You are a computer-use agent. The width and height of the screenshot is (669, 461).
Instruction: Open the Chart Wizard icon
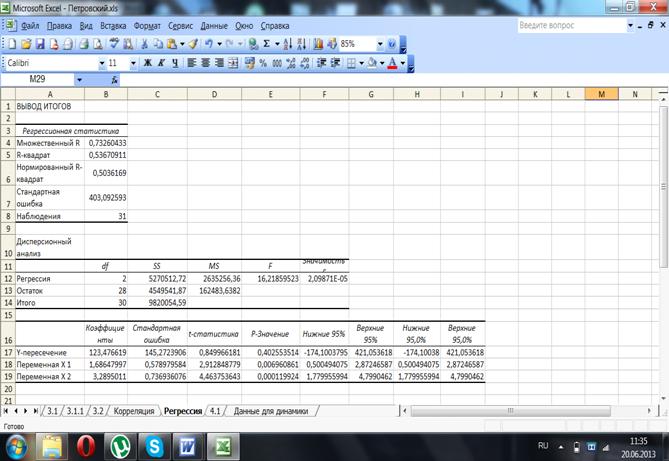click(317, 45)
